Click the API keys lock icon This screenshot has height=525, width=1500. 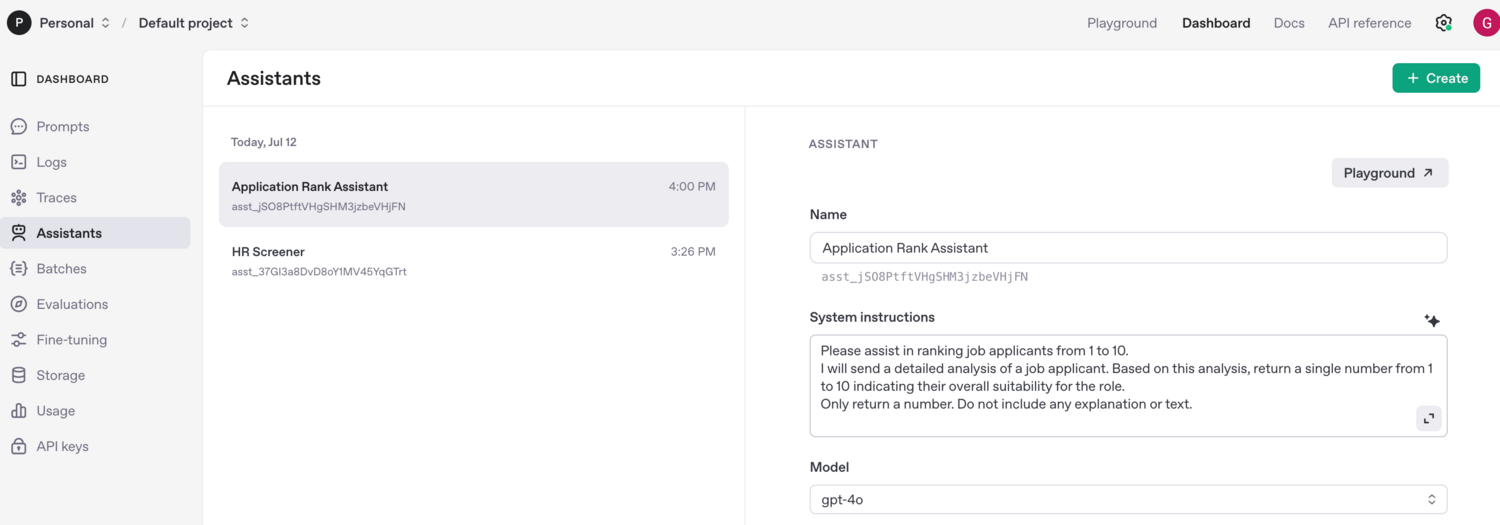tap(18, 446)
